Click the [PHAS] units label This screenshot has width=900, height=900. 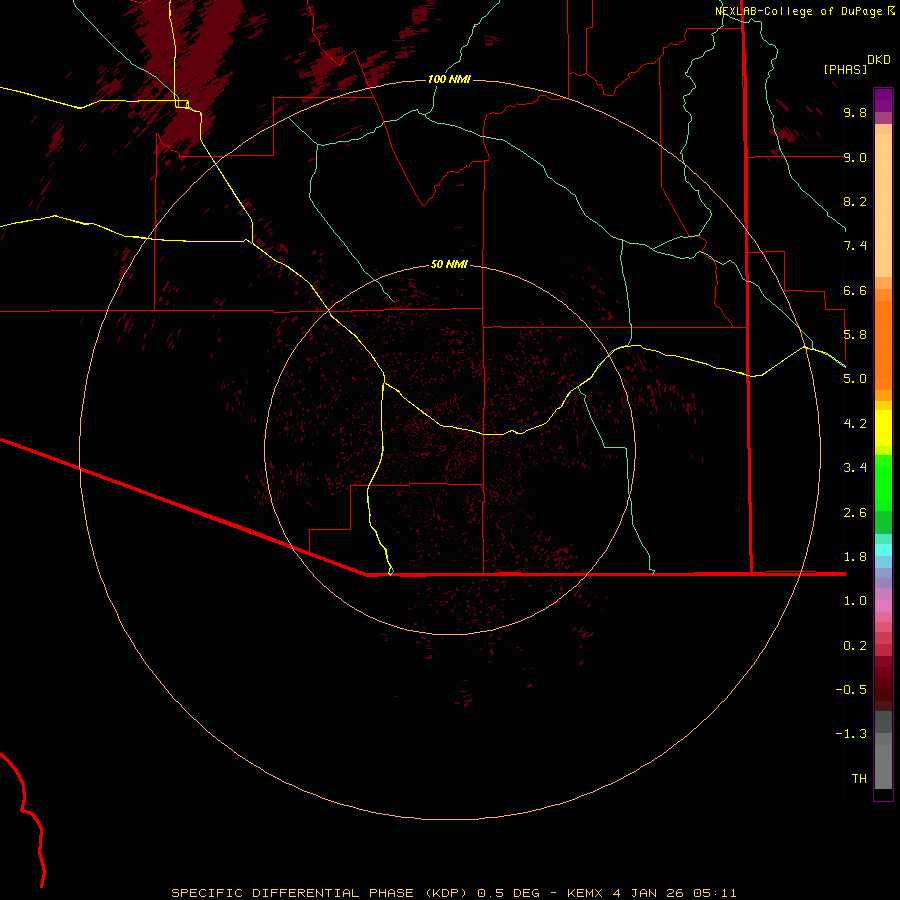[x=845, y=69]
